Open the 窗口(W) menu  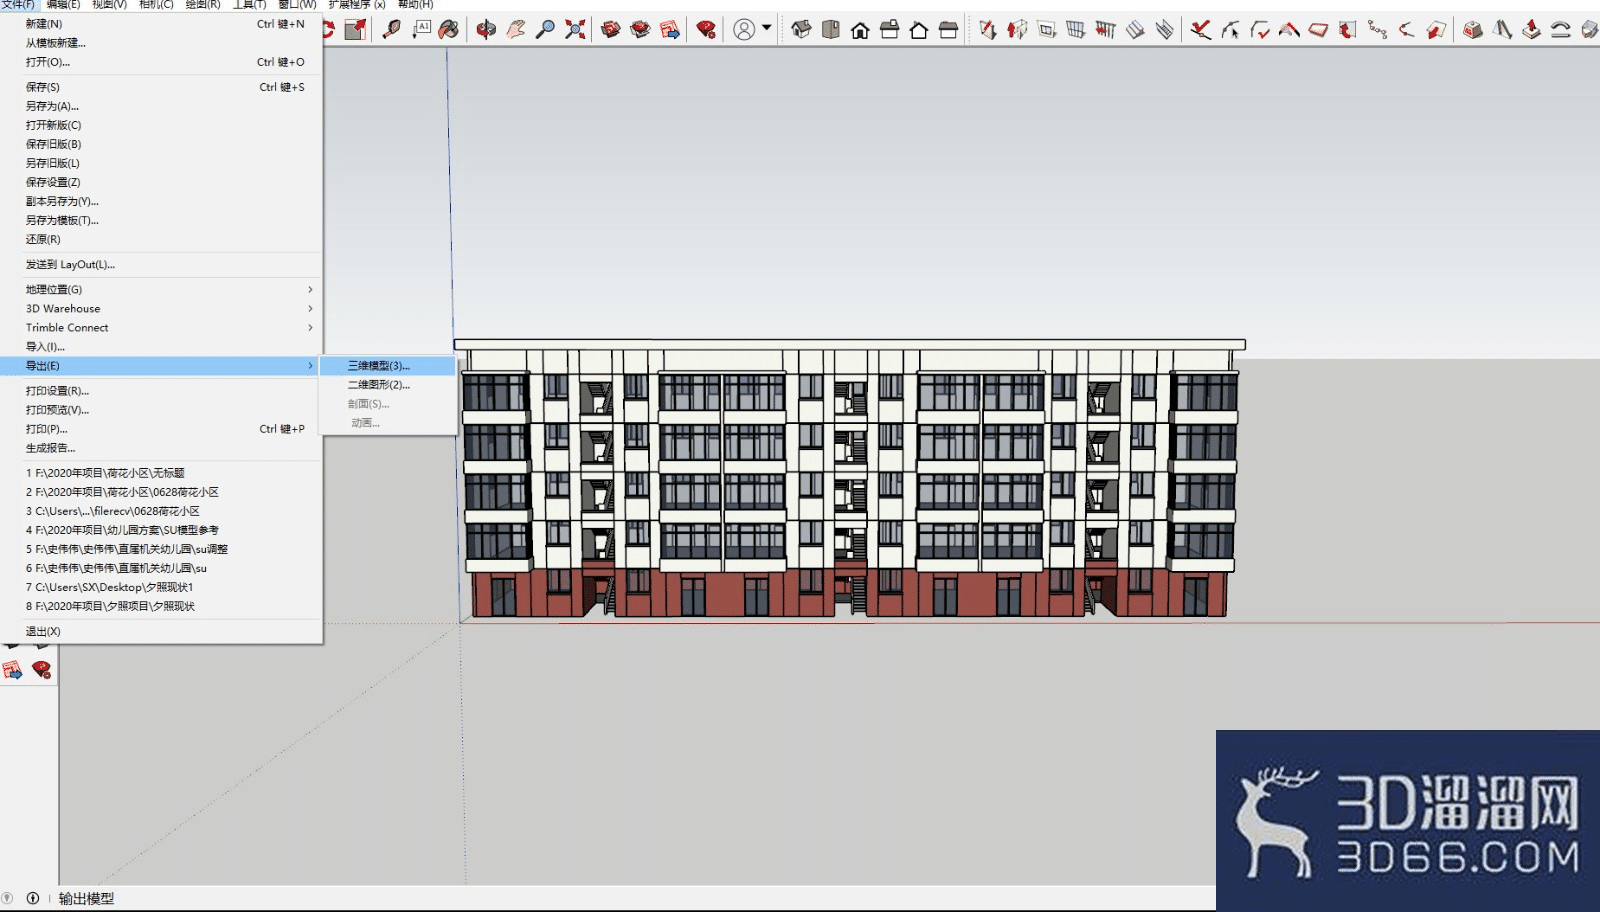coord(297,5)
